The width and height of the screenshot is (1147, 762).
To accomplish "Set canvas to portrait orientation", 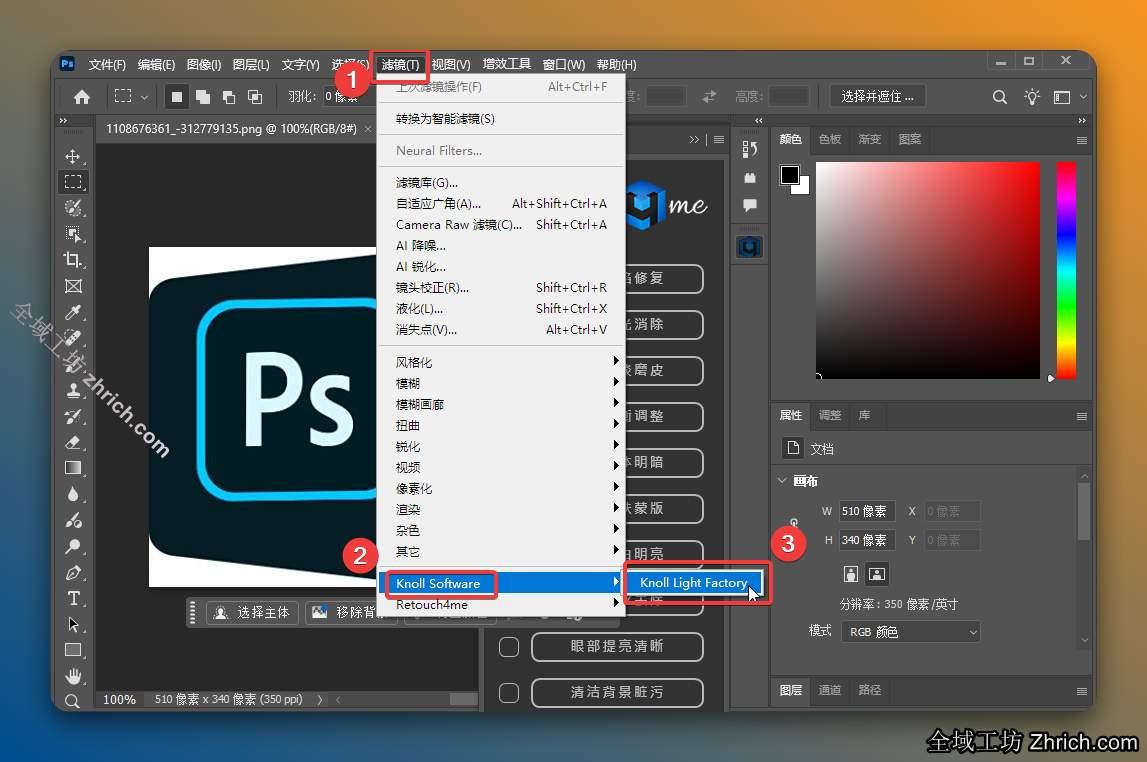I will coord(851,574).
